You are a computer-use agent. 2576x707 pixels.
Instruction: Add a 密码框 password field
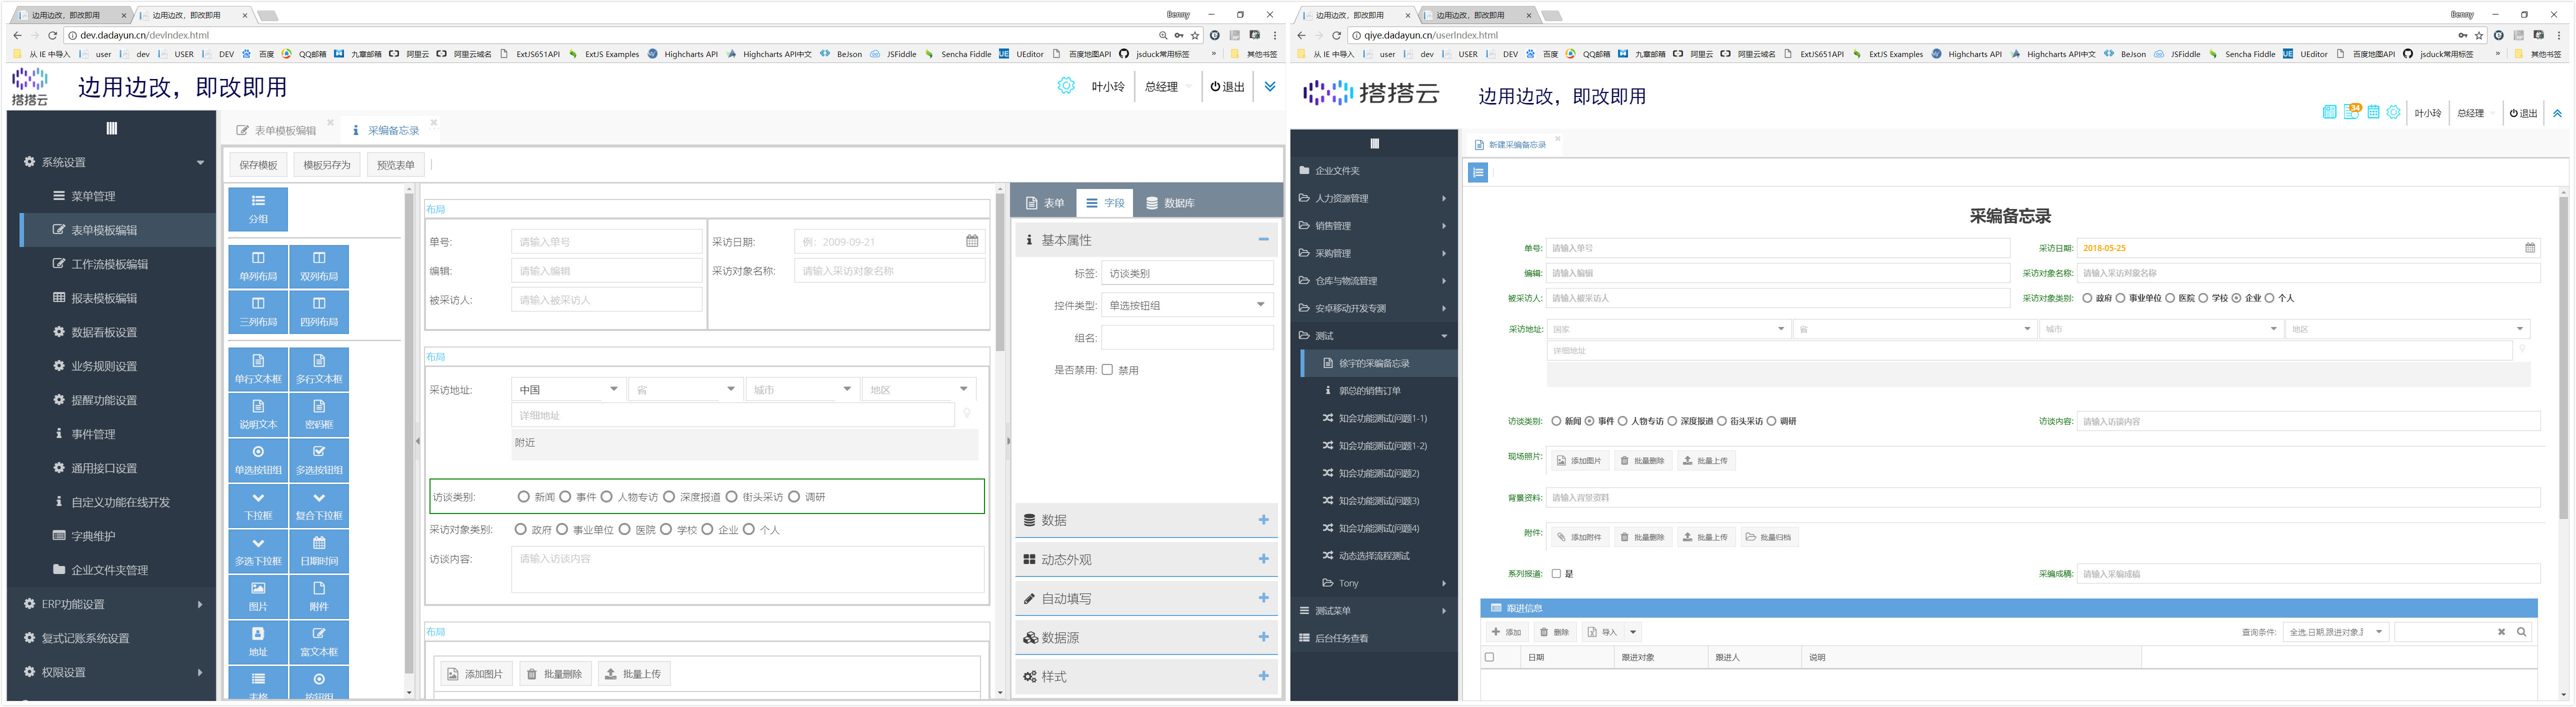coord(319,414)
